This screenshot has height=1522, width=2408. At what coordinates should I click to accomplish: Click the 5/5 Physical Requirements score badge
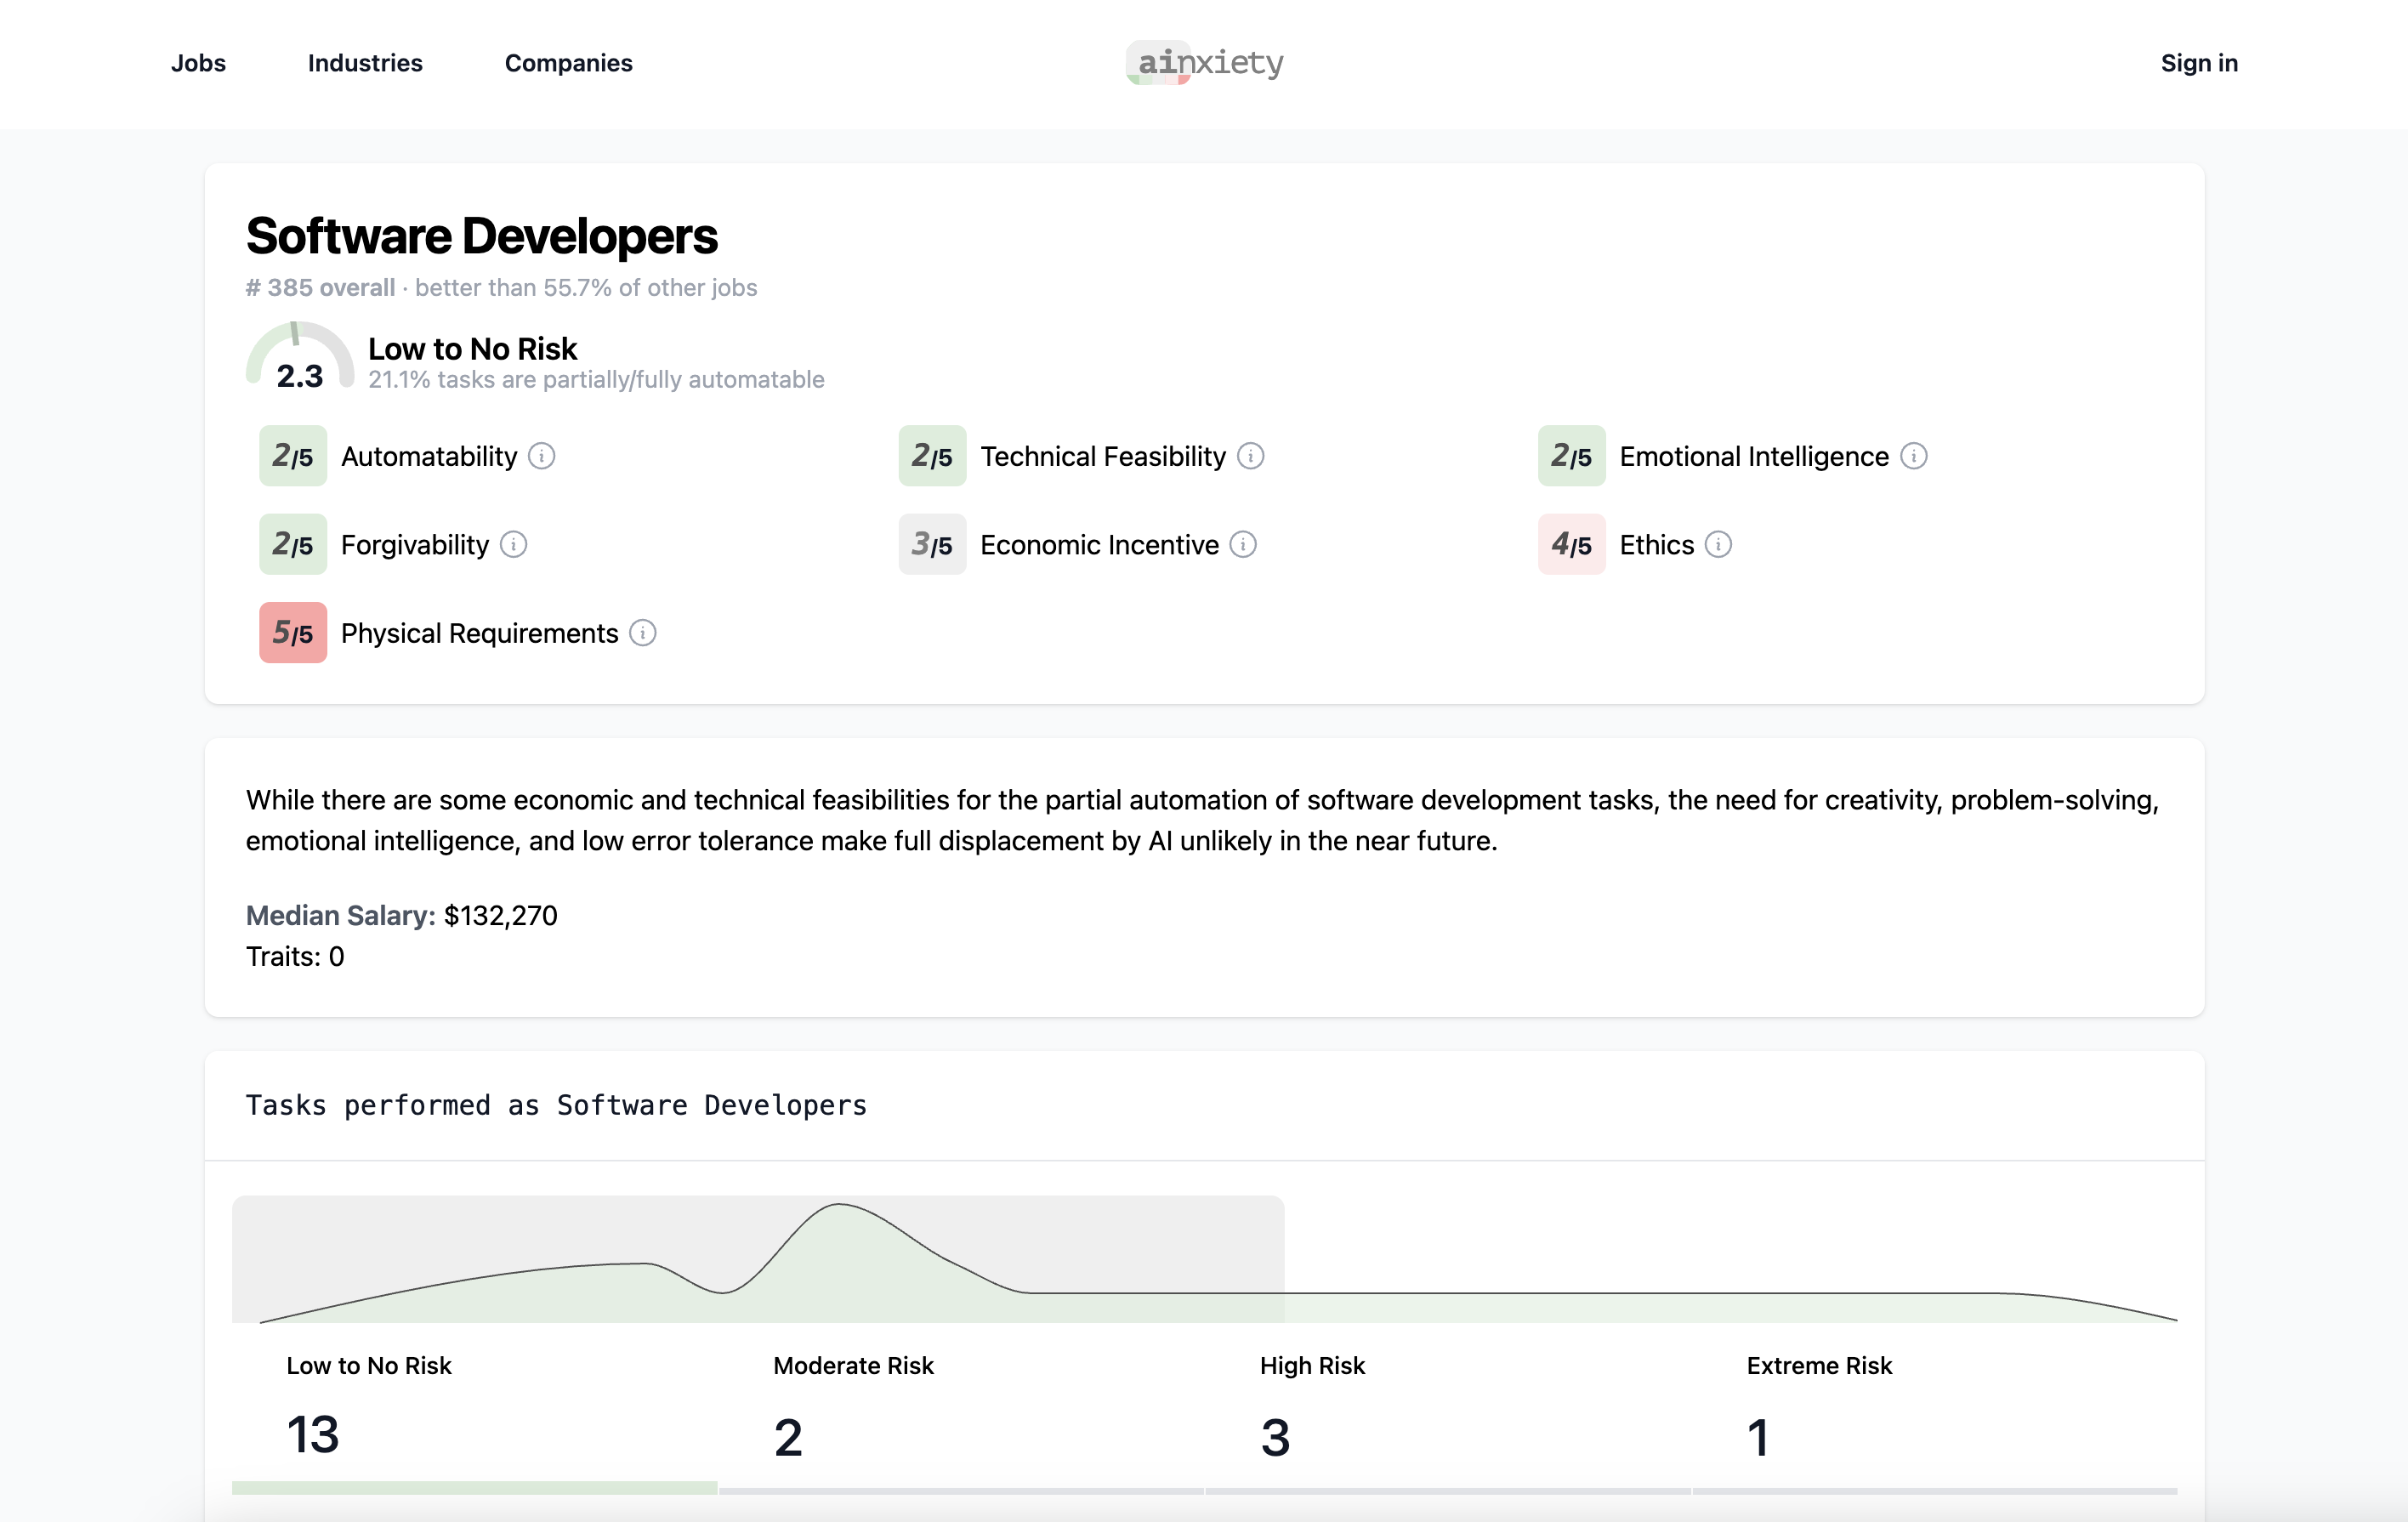click(293, 633)
